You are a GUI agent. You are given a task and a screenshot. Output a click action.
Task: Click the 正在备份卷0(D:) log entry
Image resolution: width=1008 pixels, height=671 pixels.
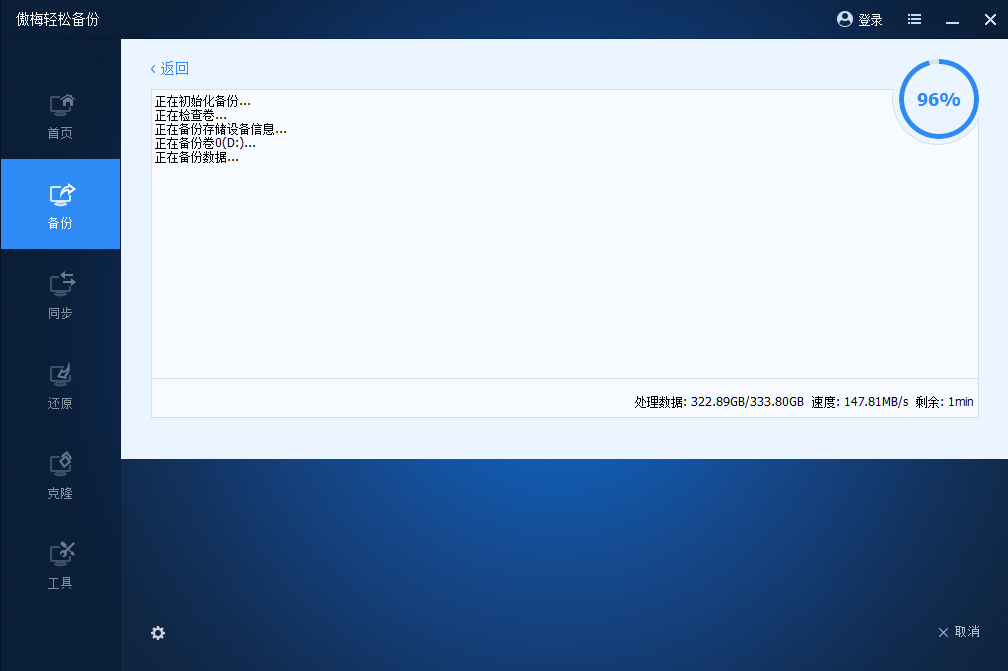pyautogui.click(x=205, y=144)
